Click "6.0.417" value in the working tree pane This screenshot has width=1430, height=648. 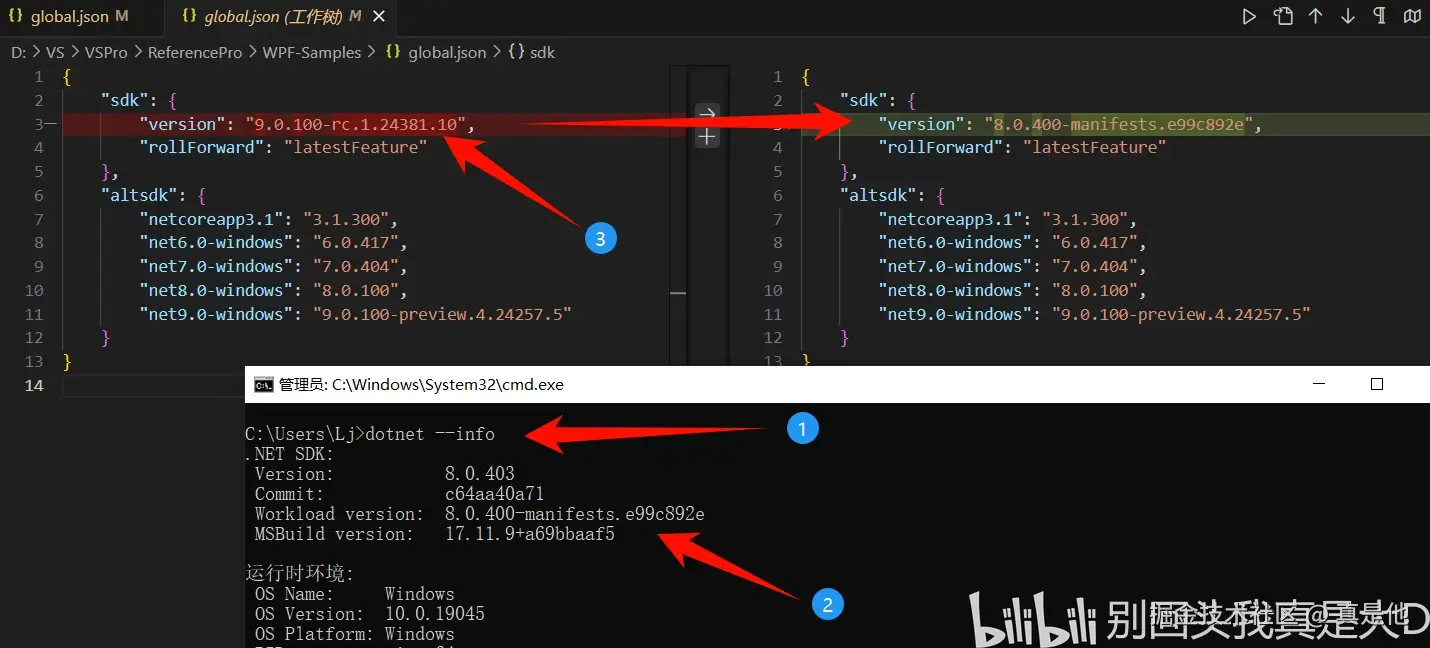pos(1093,243)
